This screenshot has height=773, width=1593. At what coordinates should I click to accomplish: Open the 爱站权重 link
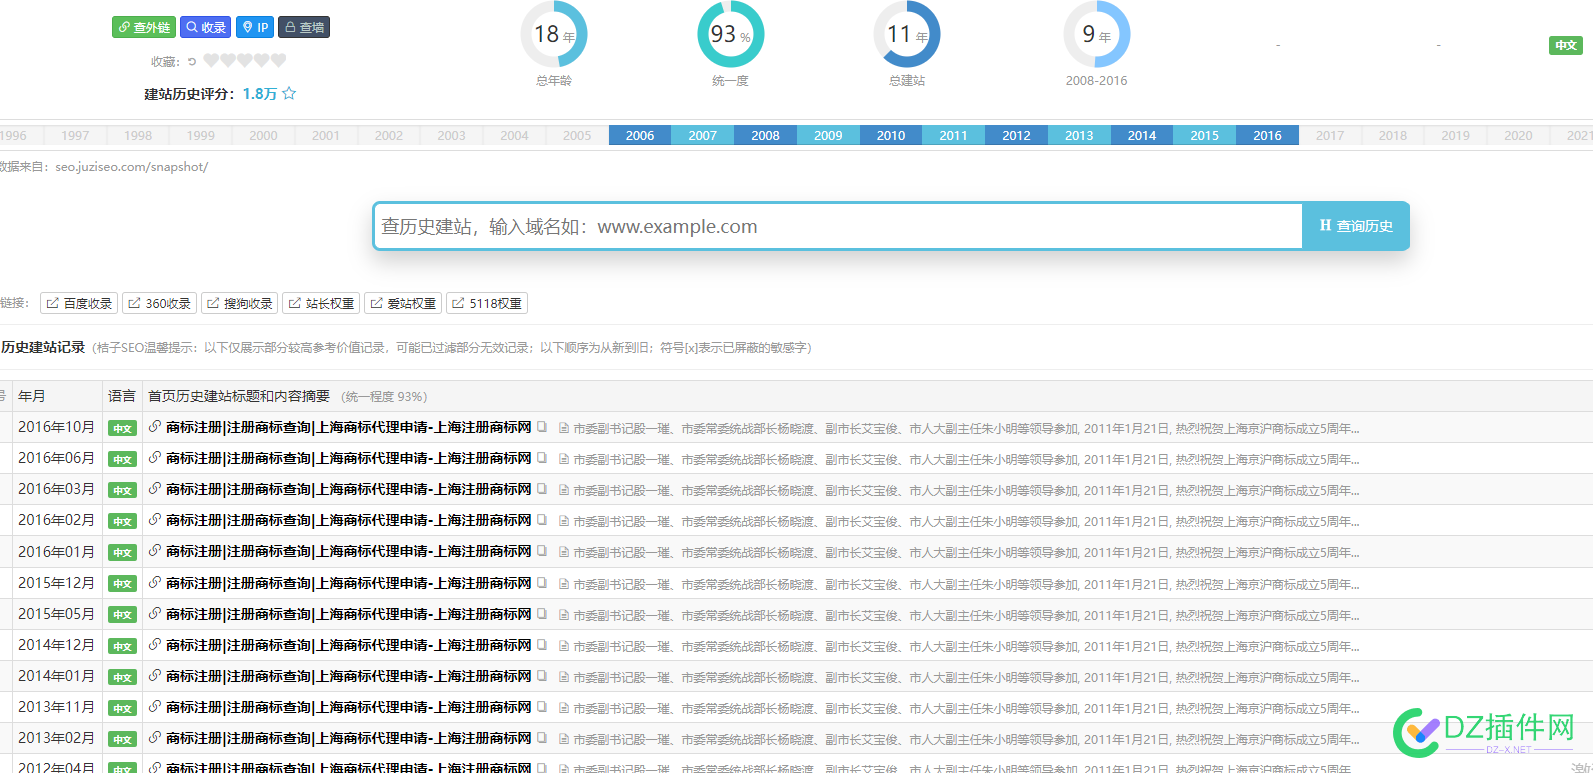click(x=403, y=303)
